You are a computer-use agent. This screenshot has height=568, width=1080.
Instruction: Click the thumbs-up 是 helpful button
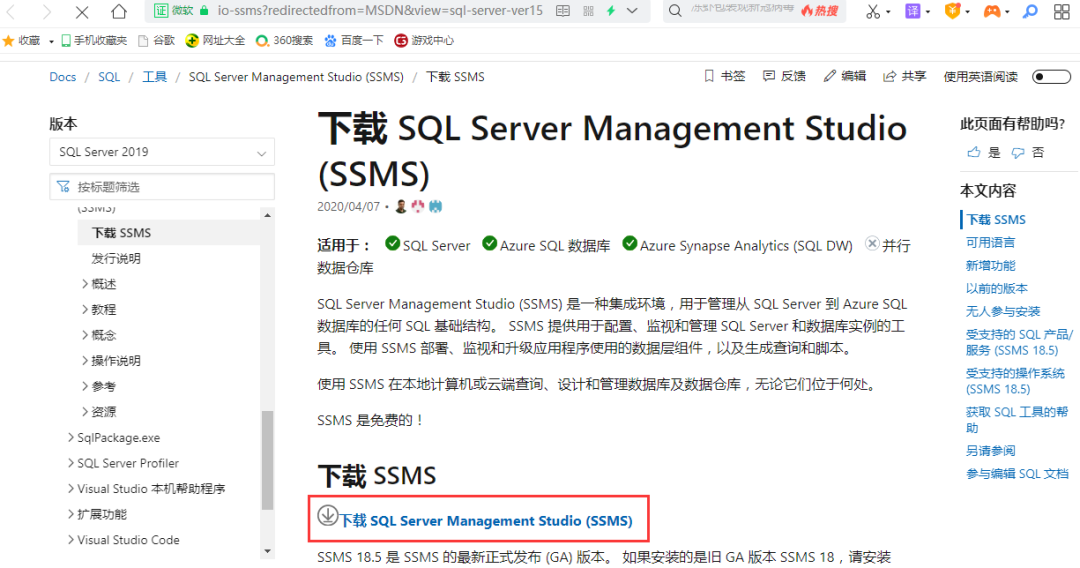(x=984, y=152)
